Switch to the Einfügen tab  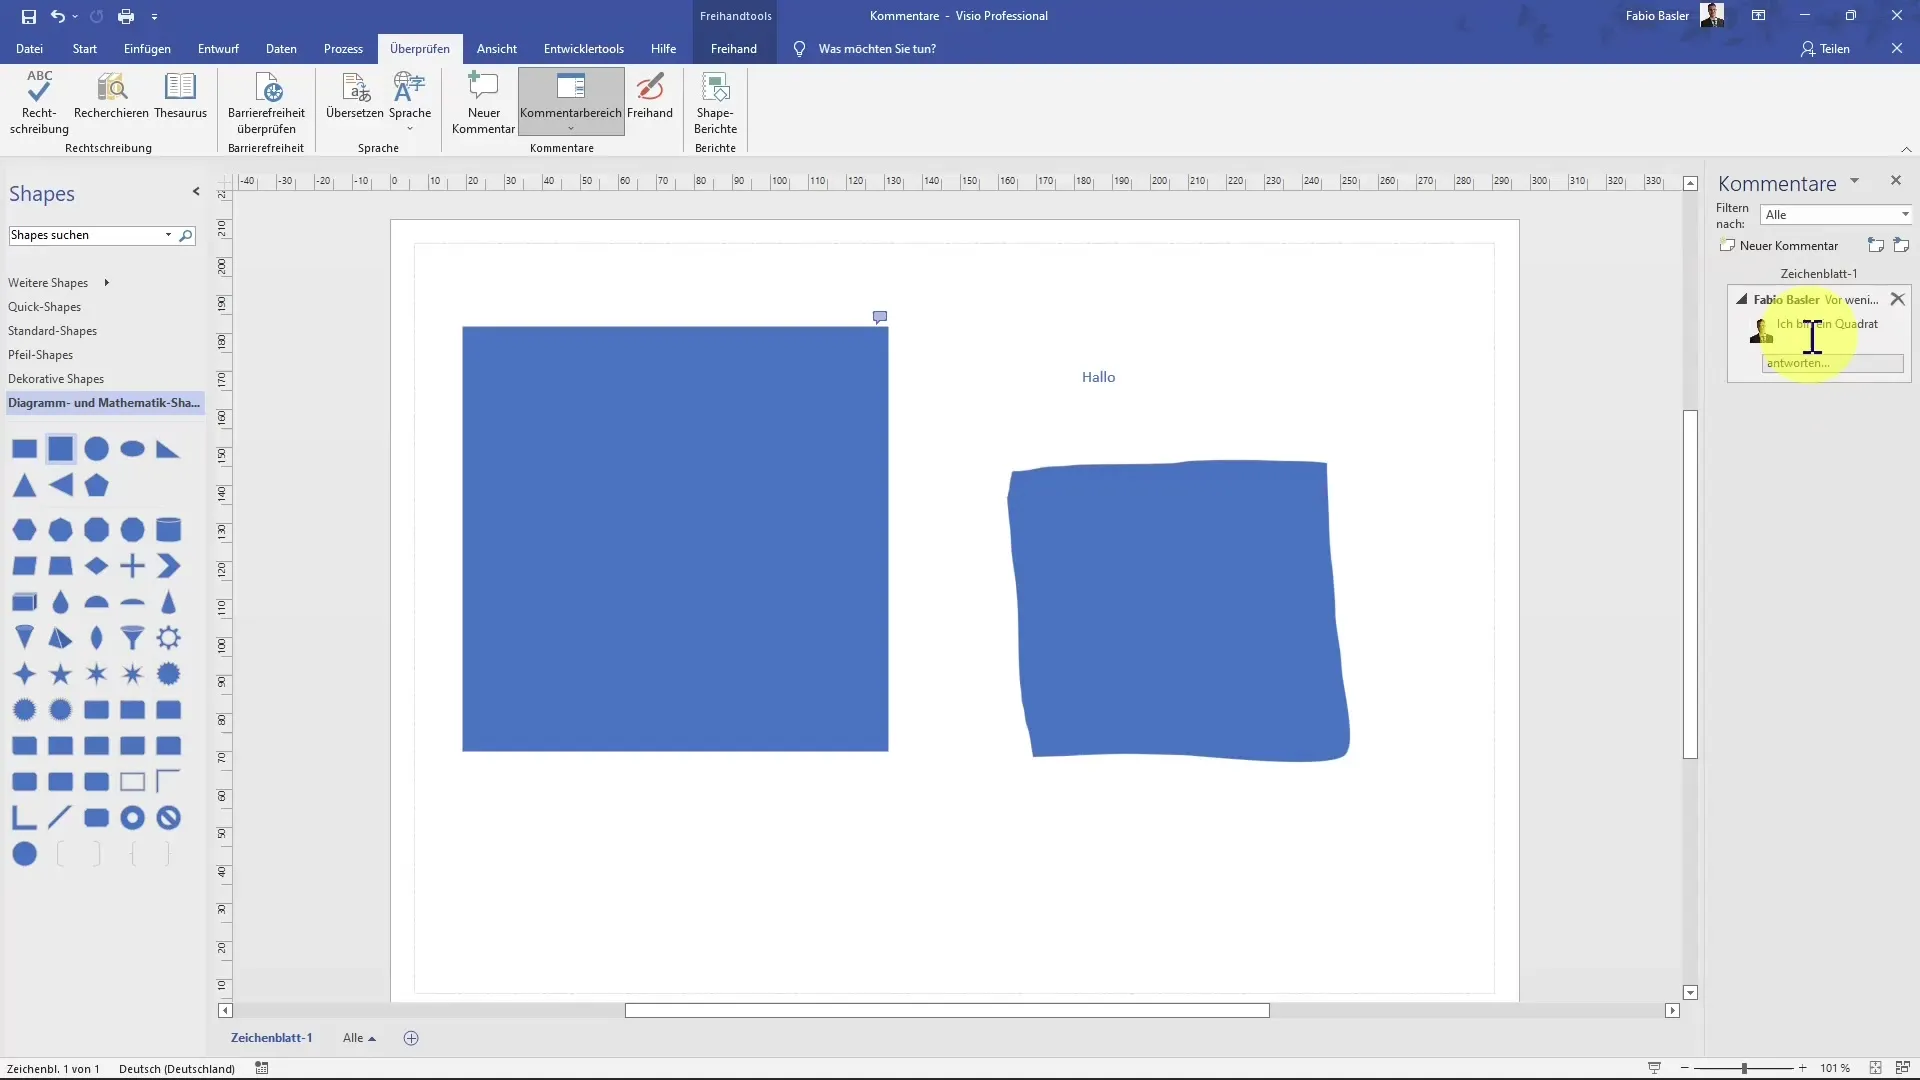(147, 48)
